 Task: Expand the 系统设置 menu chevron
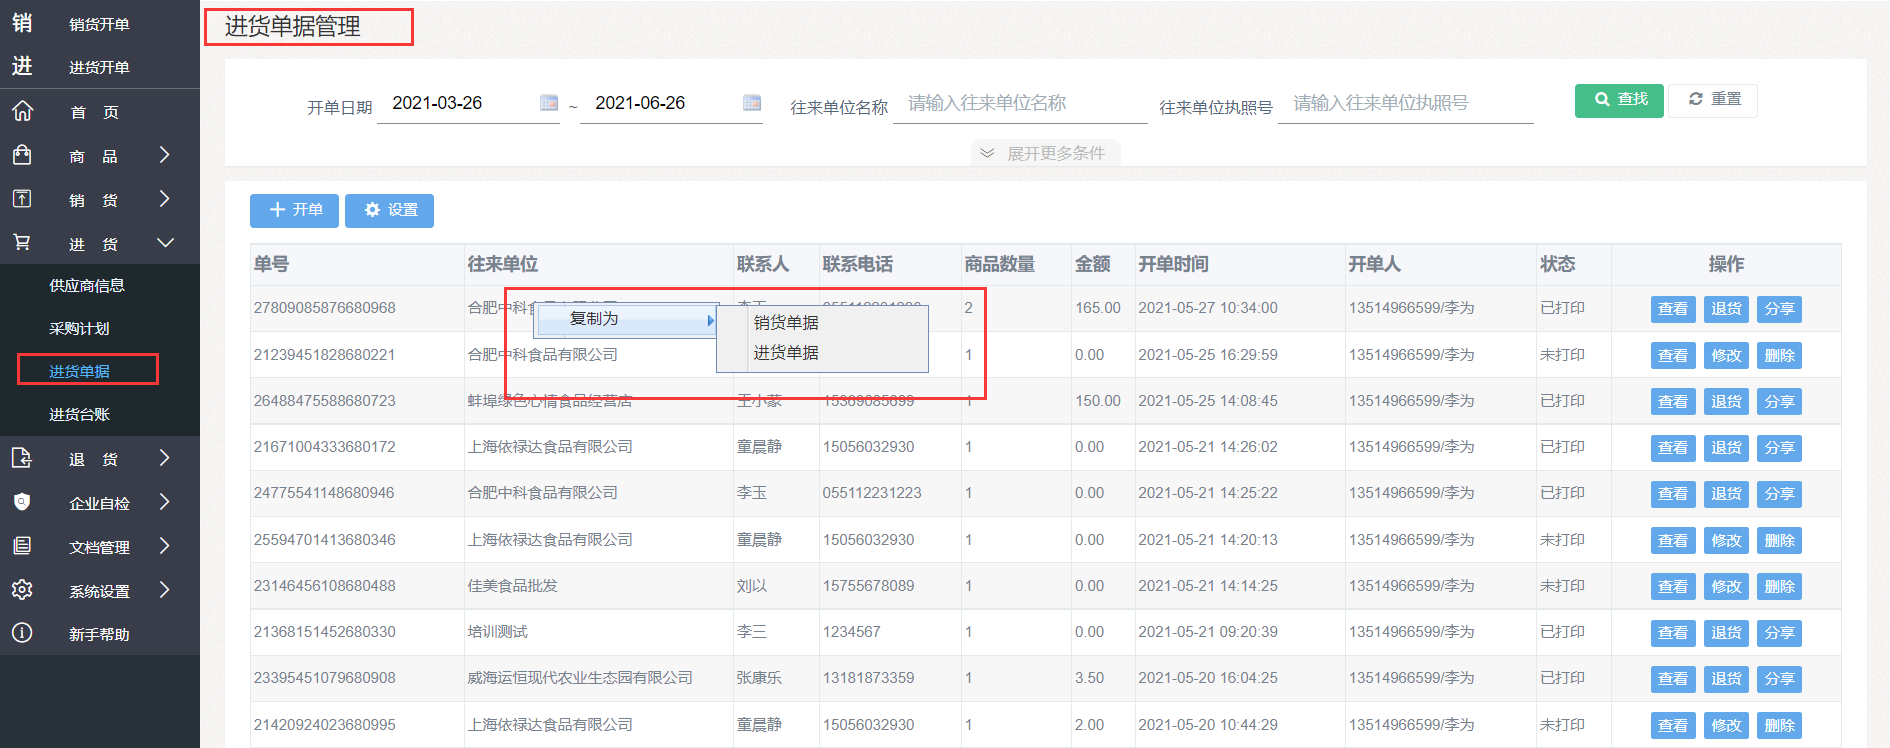pos(165,590)
